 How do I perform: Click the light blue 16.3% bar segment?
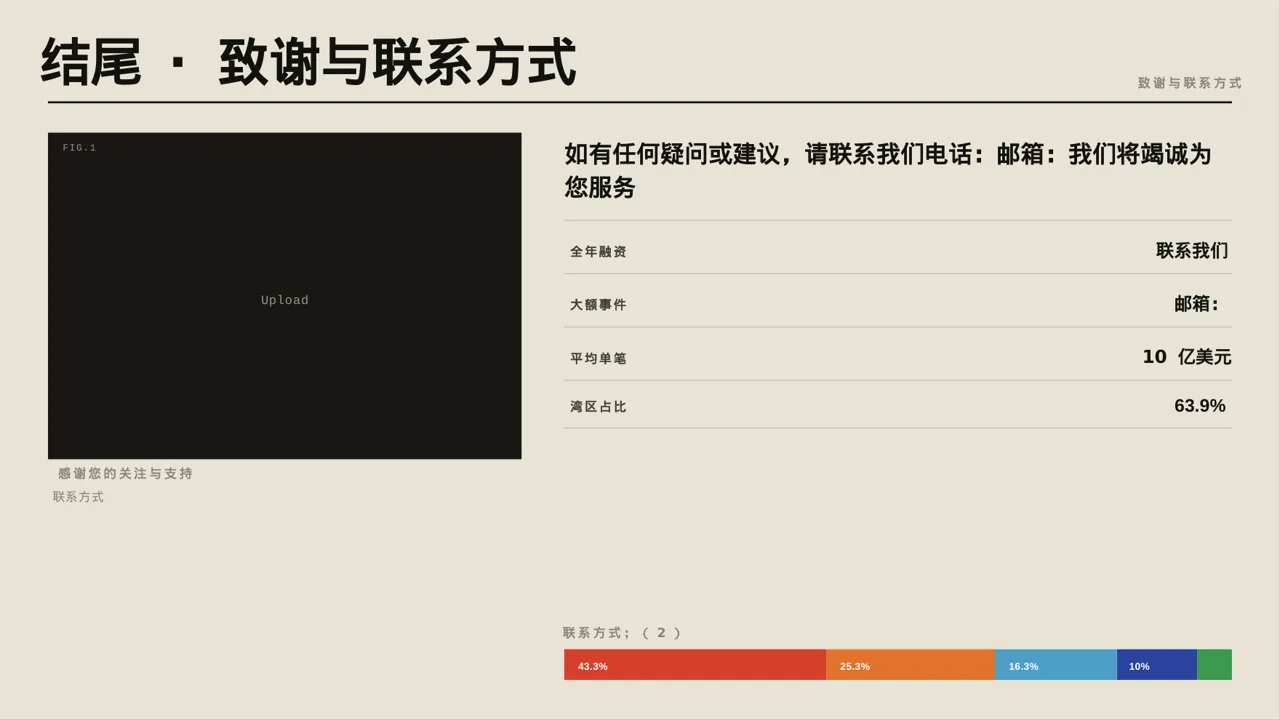pyautogui.click(x=1056, y=665)
